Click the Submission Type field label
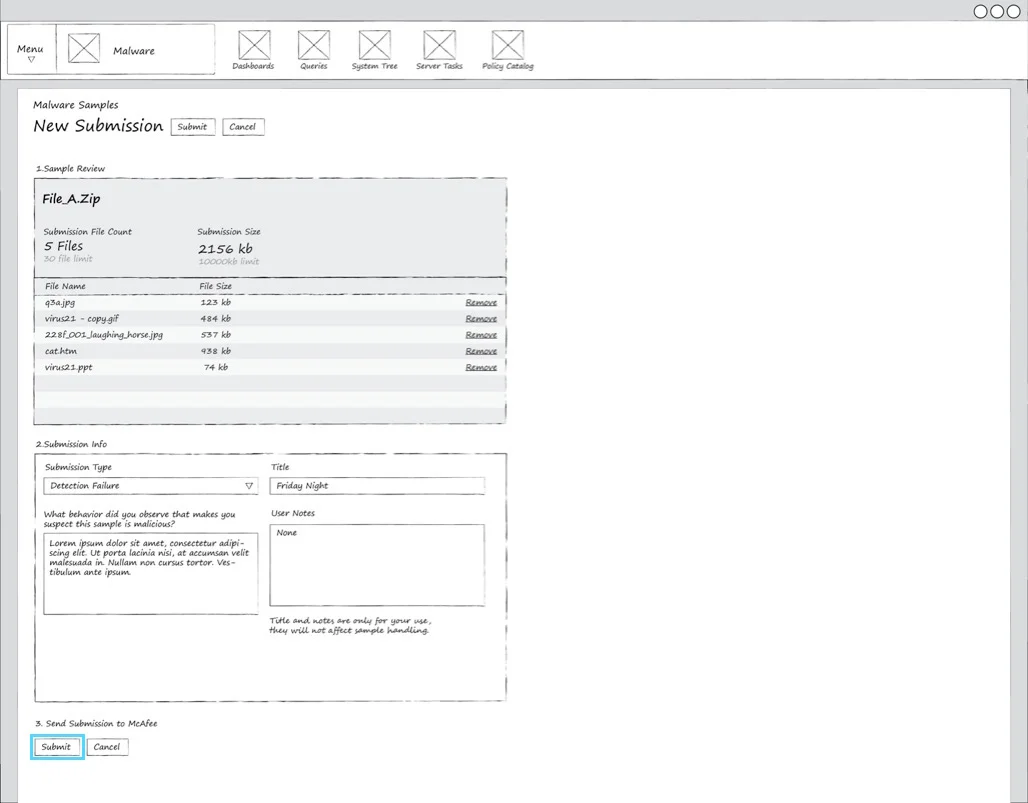This screenshot has width=1028, height=803. (x=78, y=467)
